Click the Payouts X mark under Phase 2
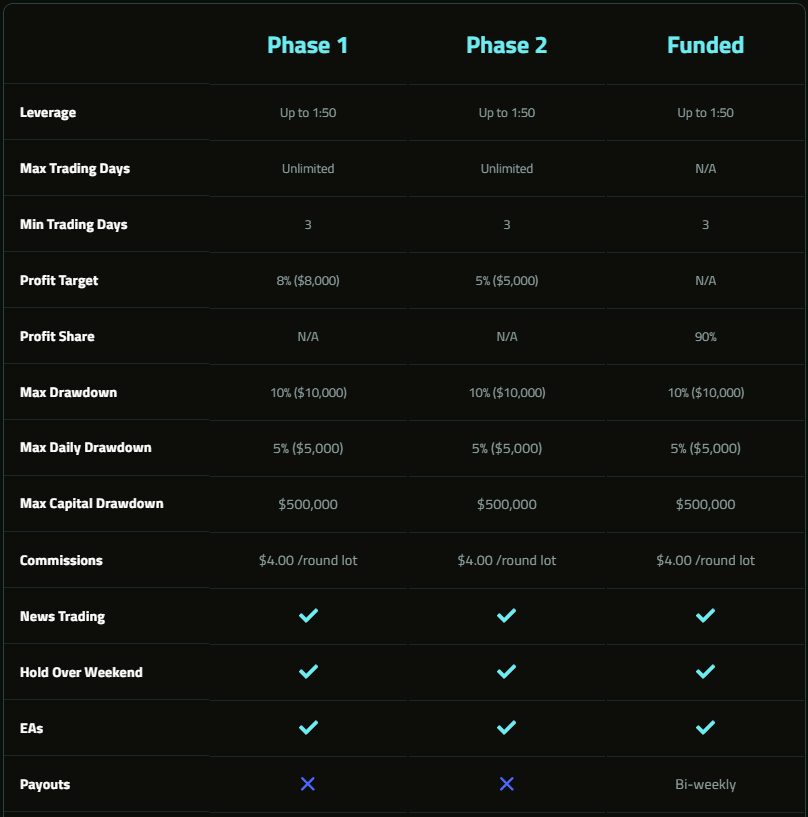 506,784
